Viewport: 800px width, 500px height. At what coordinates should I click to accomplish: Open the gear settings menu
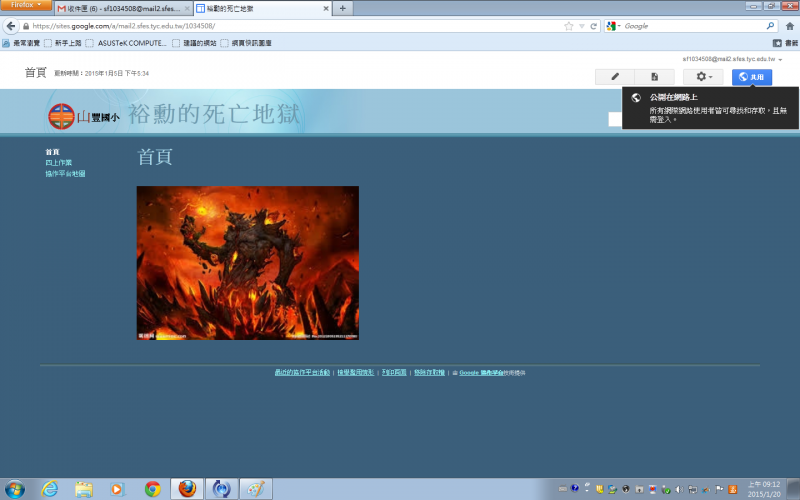[704, 77]
